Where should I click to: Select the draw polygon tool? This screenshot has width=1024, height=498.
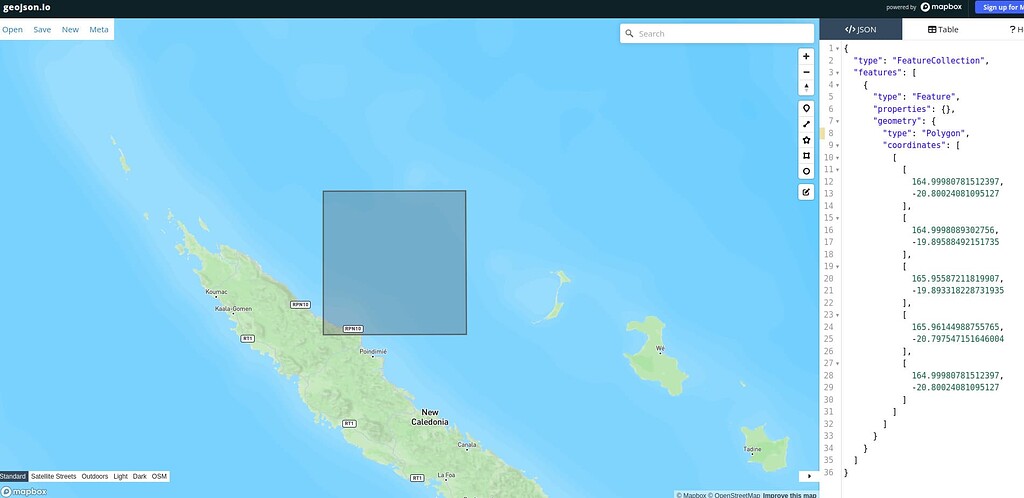806,140
